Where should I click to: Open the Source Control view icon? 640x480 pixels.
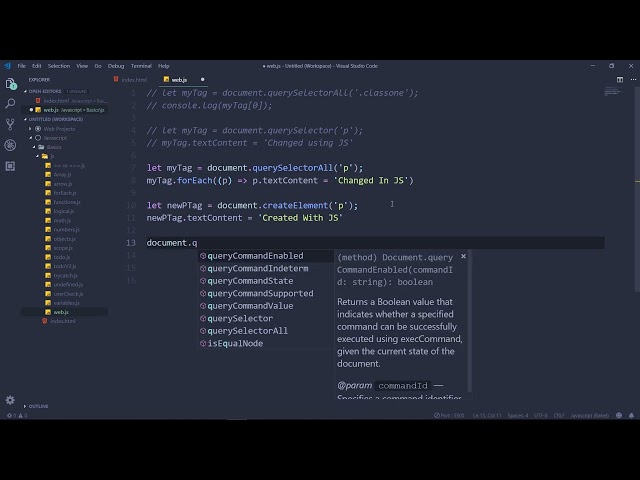[x=11, y=124]
